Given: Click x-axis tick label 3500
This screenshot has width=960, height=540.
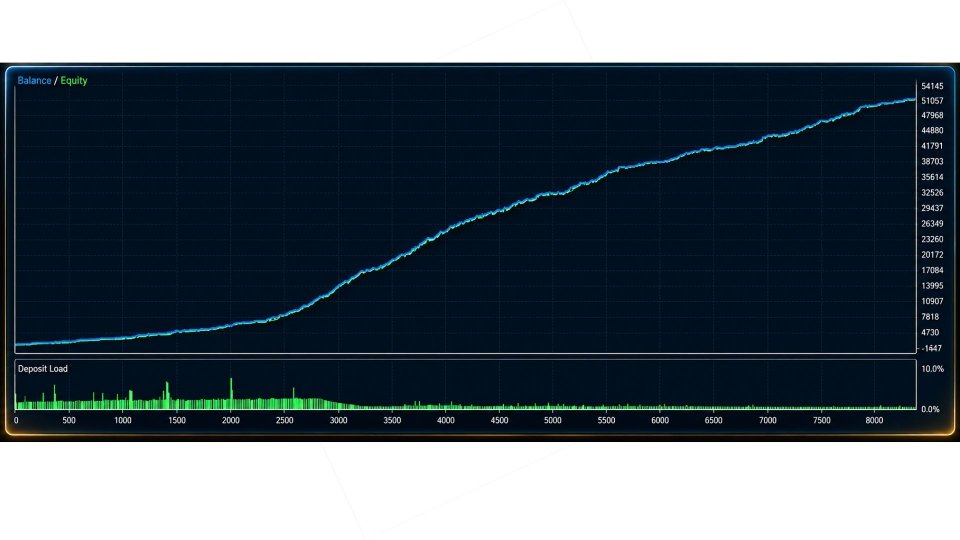Looking at the screenshot, I should pos(392,421).
